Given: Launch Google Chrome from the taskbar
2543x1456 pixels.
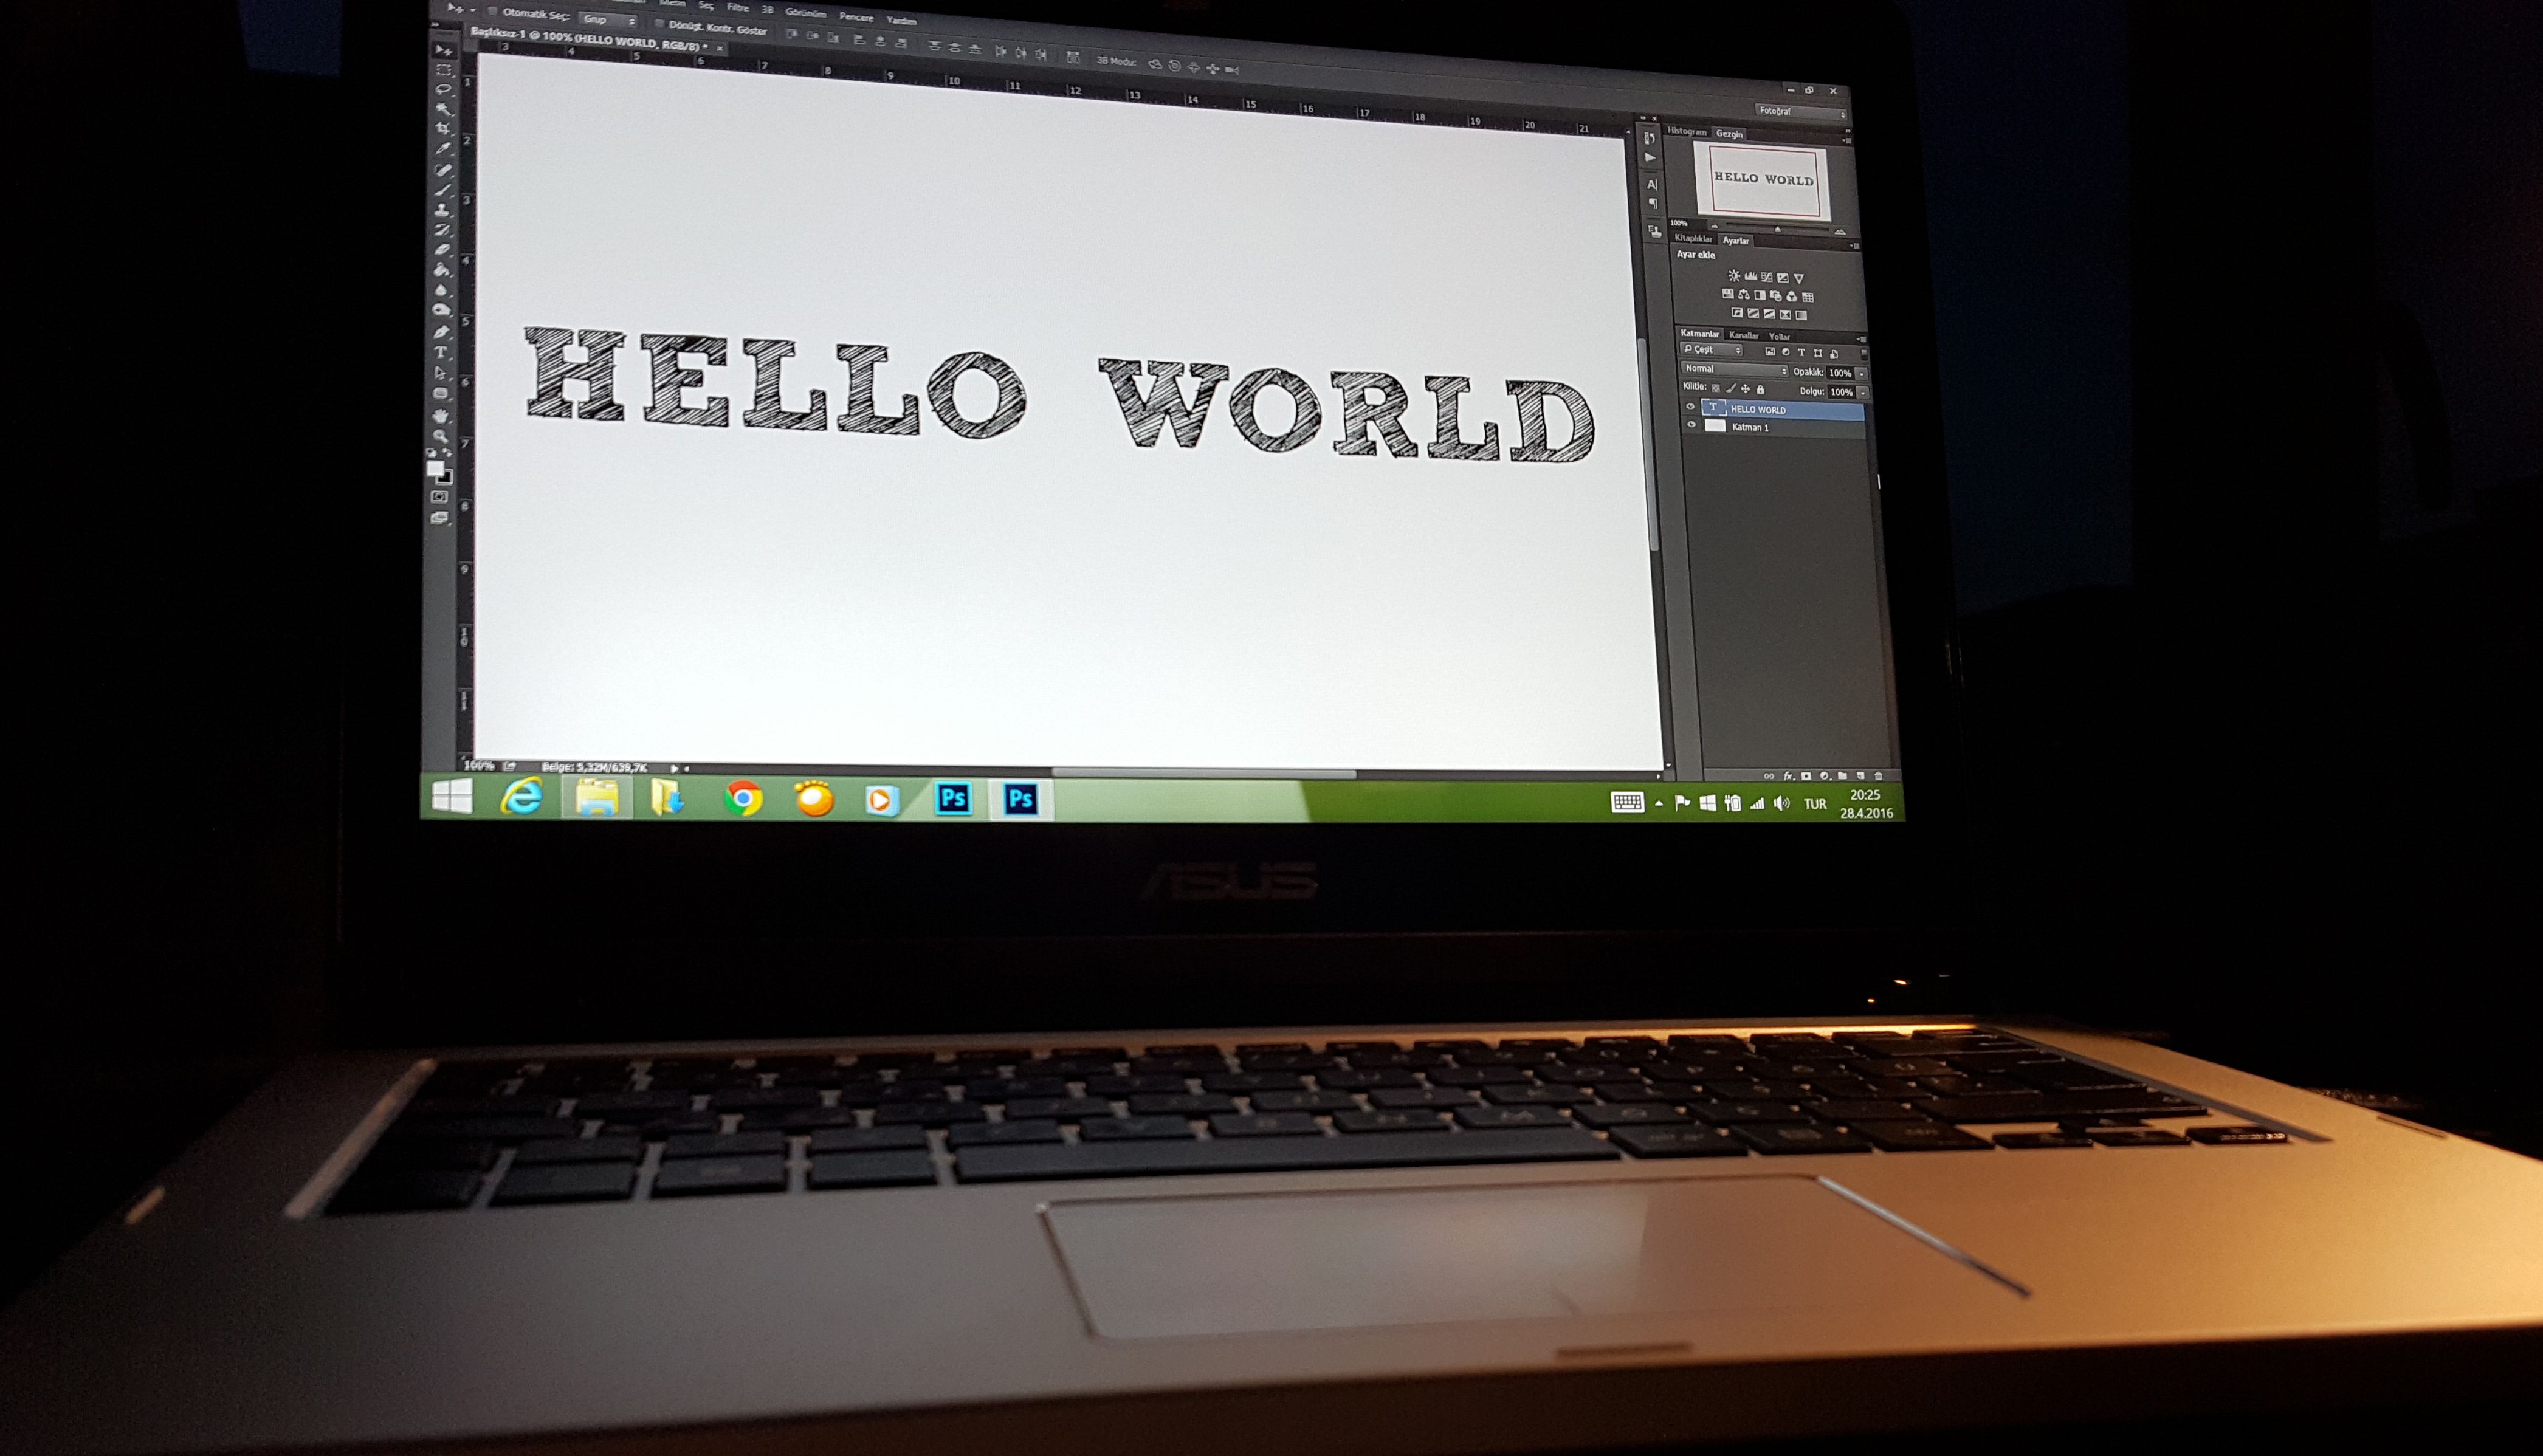Looking at the screenshot, I should coord(744,799).
